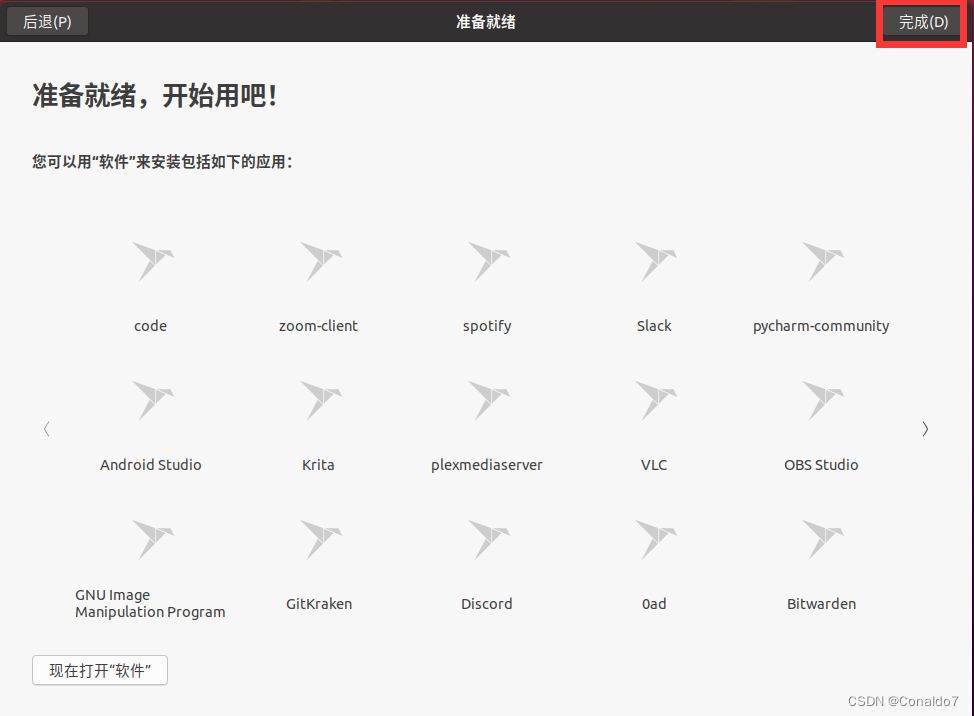This screenshot has height=716, width=974.
Task: Click the 0ad app icon
Action: (x=655, y=539)
